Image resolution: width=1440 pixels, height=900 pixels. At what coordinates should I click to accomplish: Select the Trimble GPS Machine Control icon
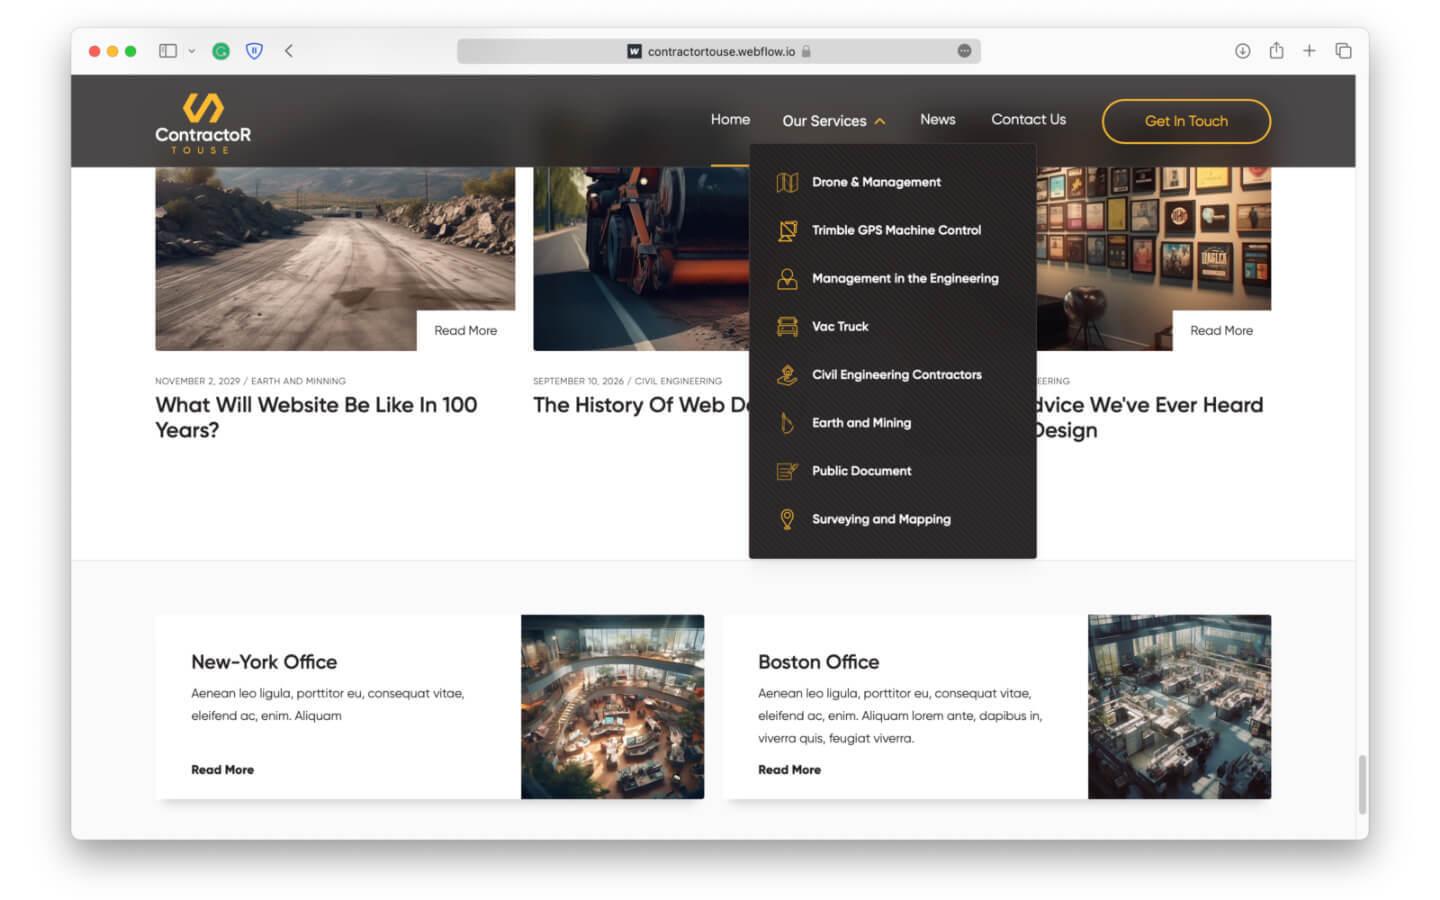click(x=787, y=230)
